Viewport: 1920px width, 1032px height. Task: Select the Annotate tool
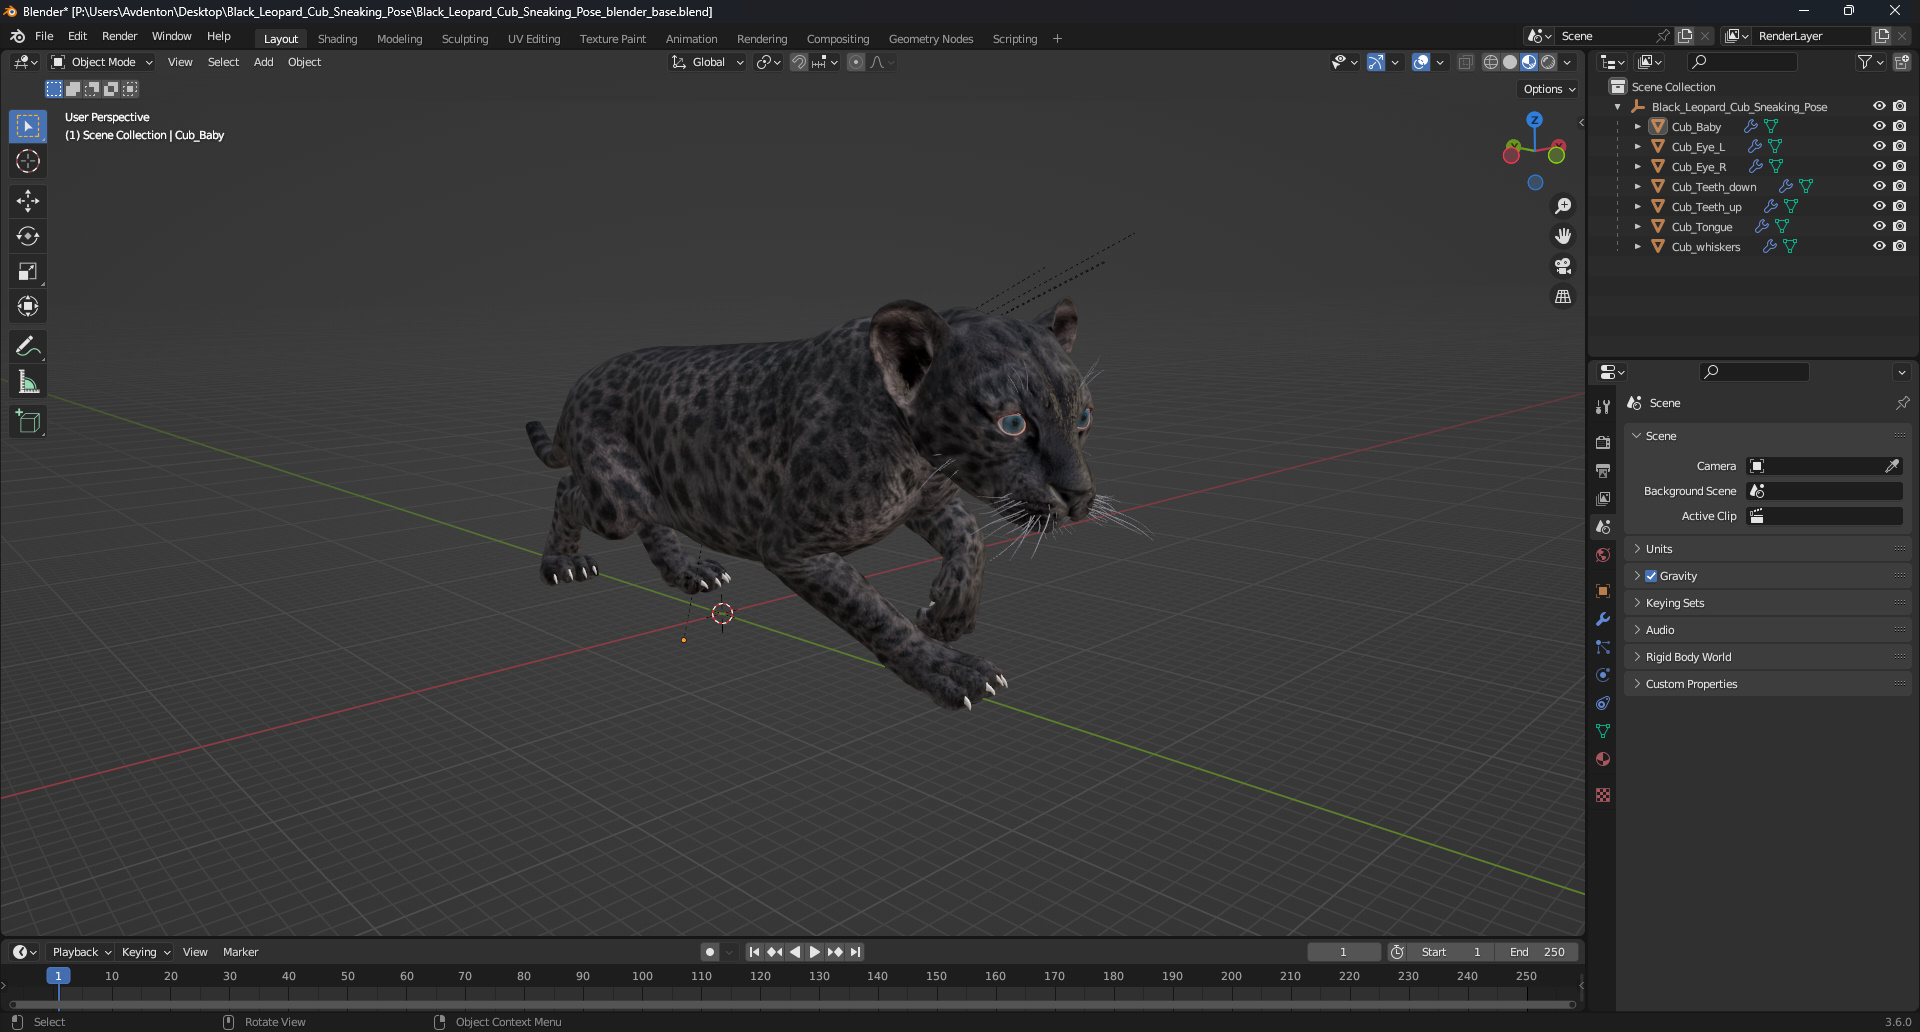coord(28,347)
